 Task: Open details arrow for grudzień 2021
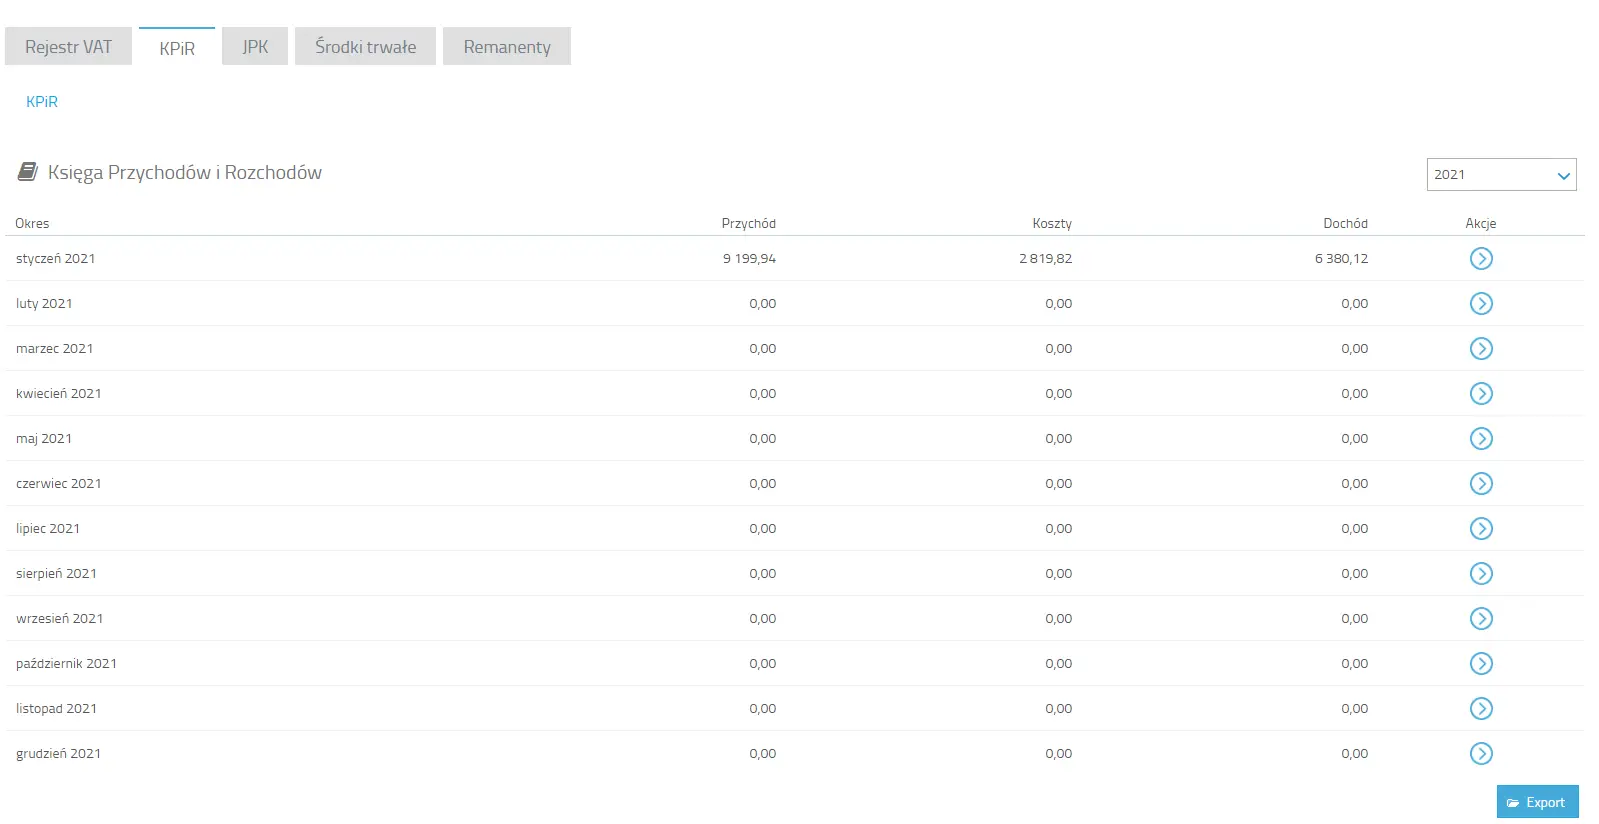1481,754
